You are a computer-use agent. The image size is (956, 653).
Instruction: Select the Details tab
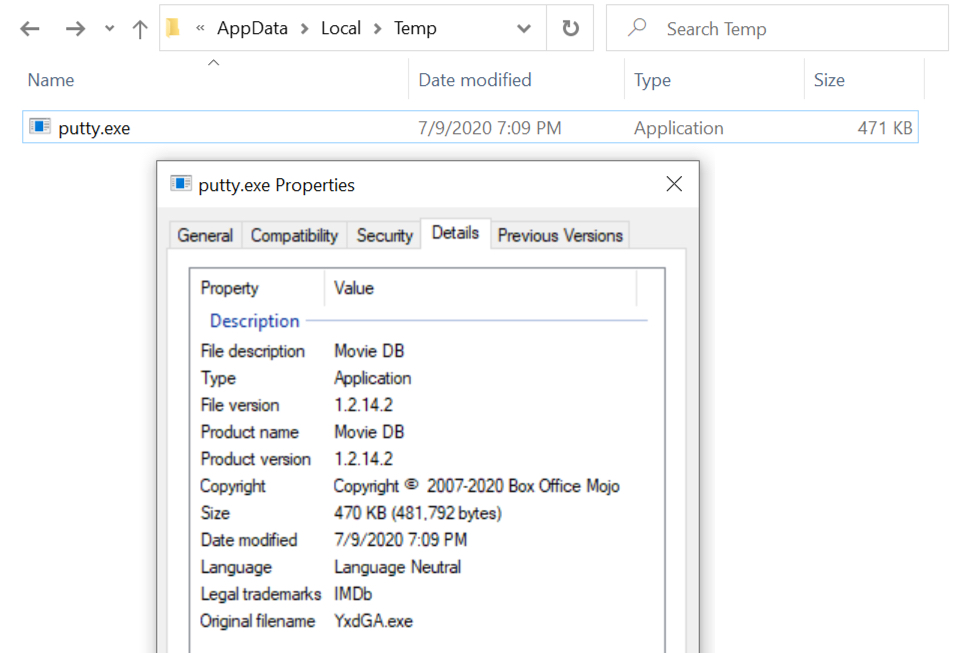(x=455, y=233)
